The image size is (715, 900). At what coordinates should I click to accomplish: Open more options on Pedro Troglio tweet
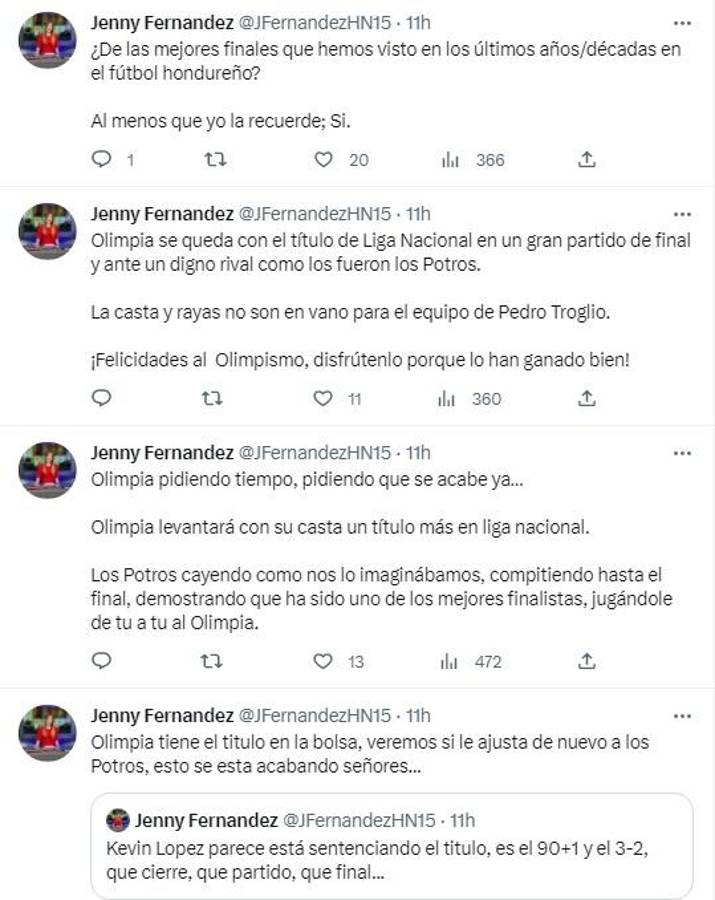click(682, 214)
